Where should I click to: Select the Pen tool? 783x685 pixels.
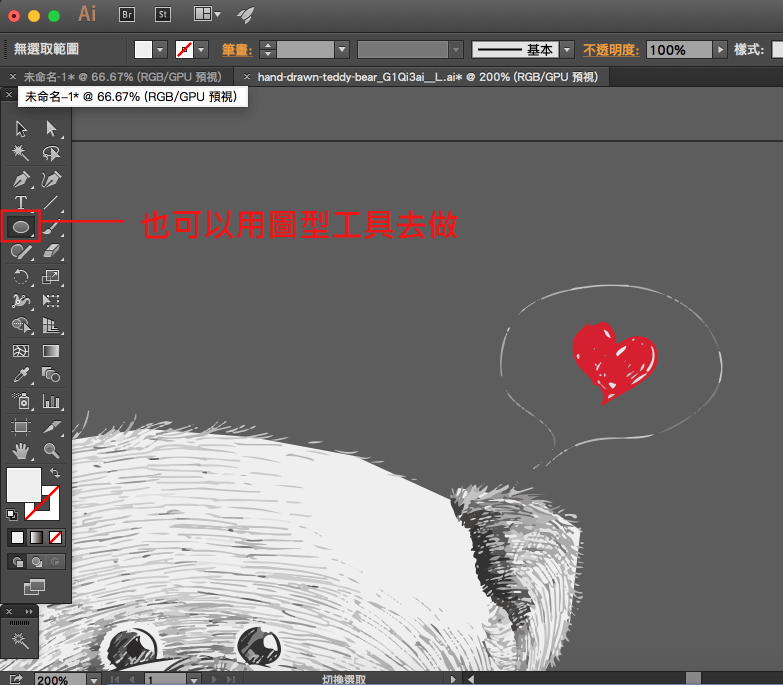[21, 180]
